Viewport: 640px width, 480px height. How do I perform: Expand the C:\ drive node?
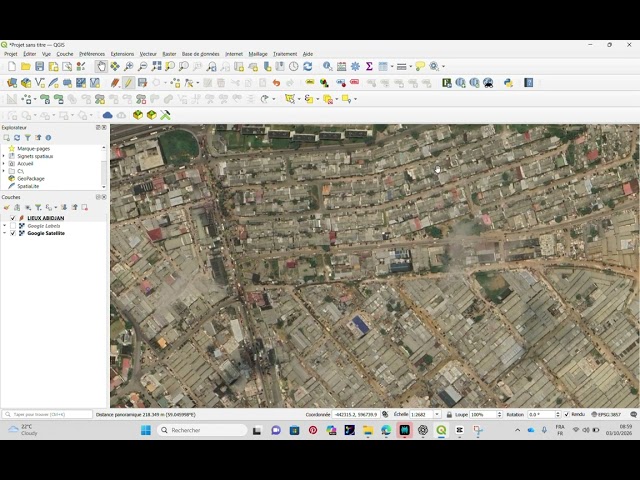coord(4,171)
